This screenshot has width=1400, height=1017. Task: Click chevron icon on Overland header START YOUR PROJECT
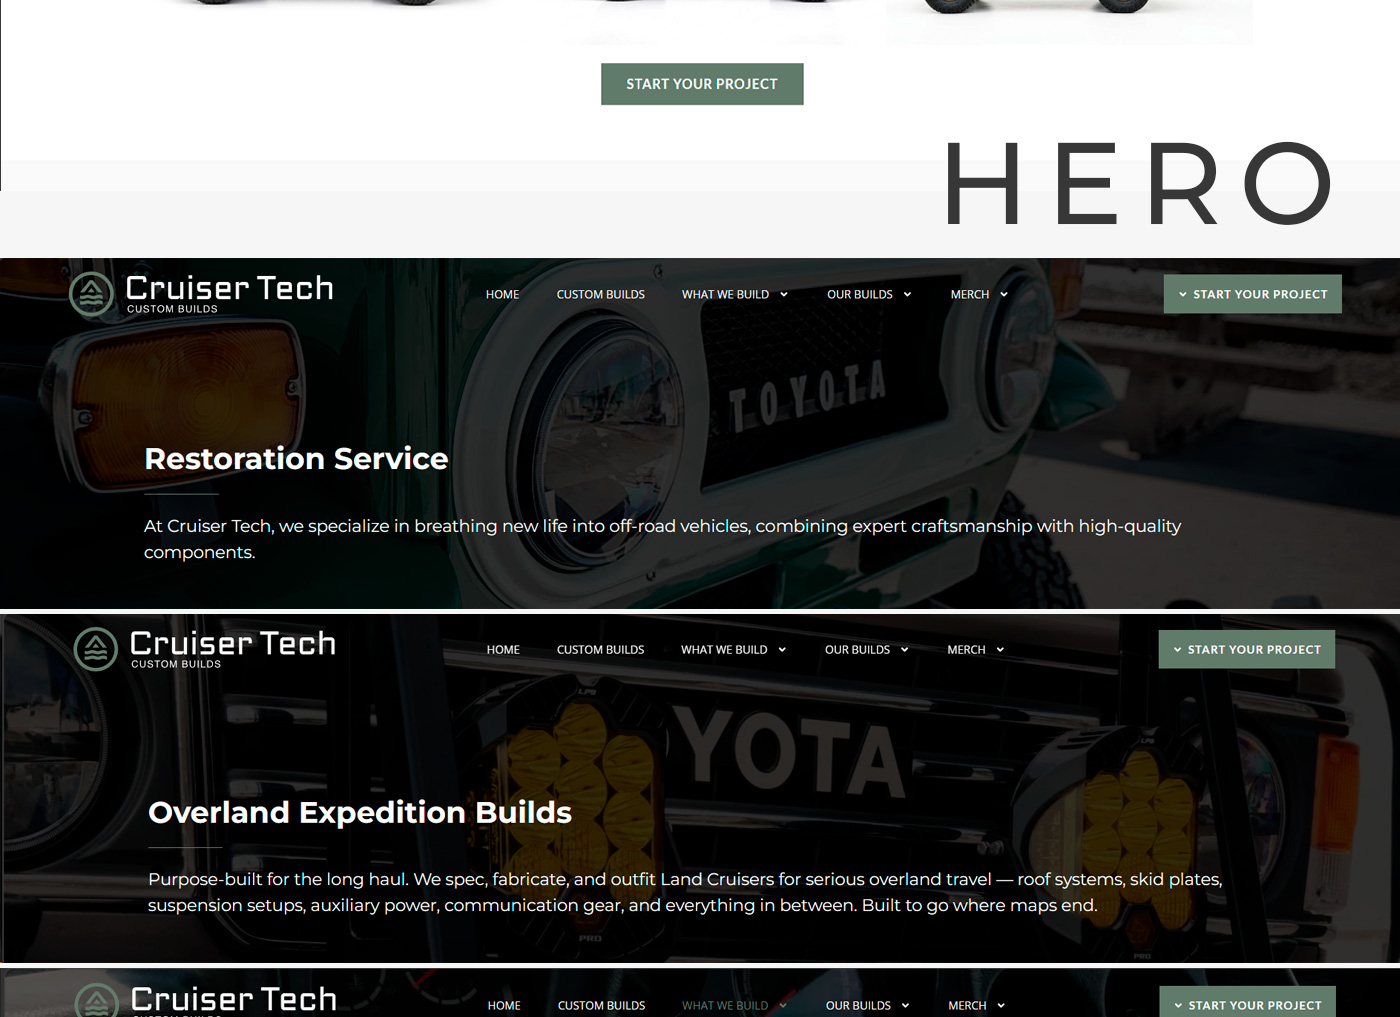click(x=1178, y=649)
